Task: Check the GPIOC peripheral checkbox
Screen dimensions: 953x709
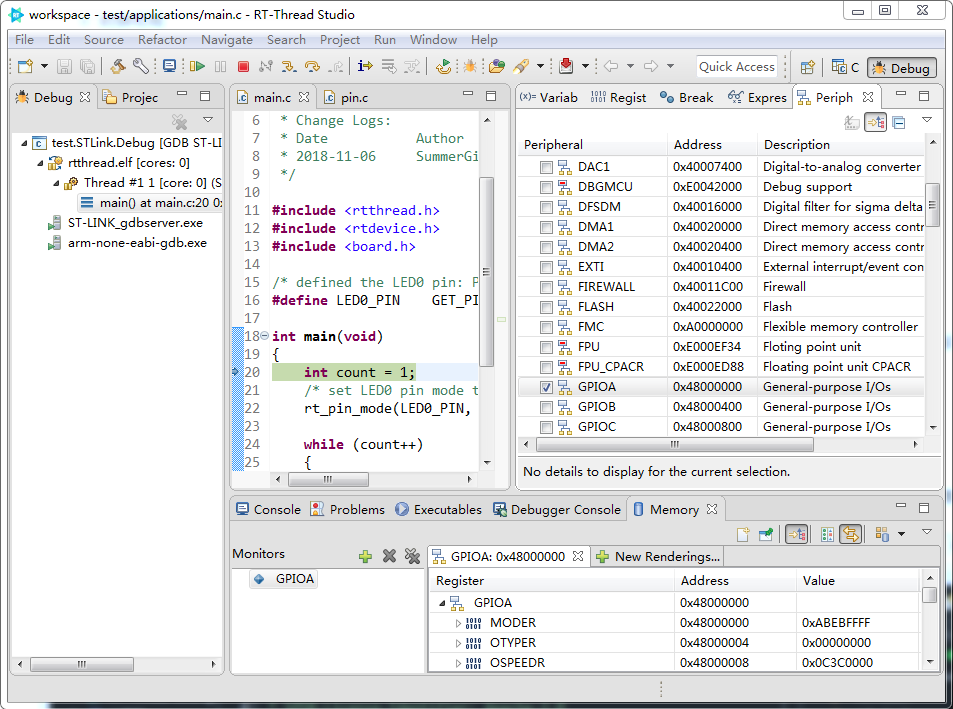Action: [x=546, y=428]
